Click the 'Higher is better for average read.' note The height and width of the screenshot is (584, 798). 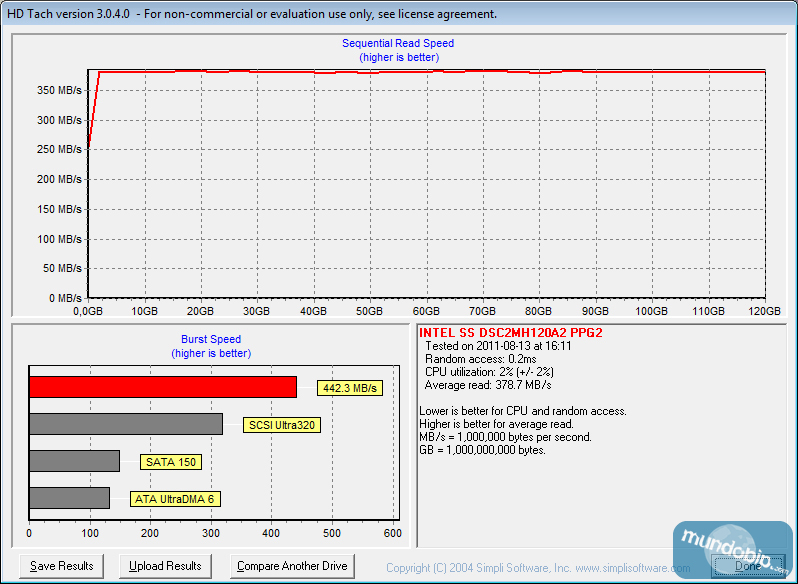496,424
